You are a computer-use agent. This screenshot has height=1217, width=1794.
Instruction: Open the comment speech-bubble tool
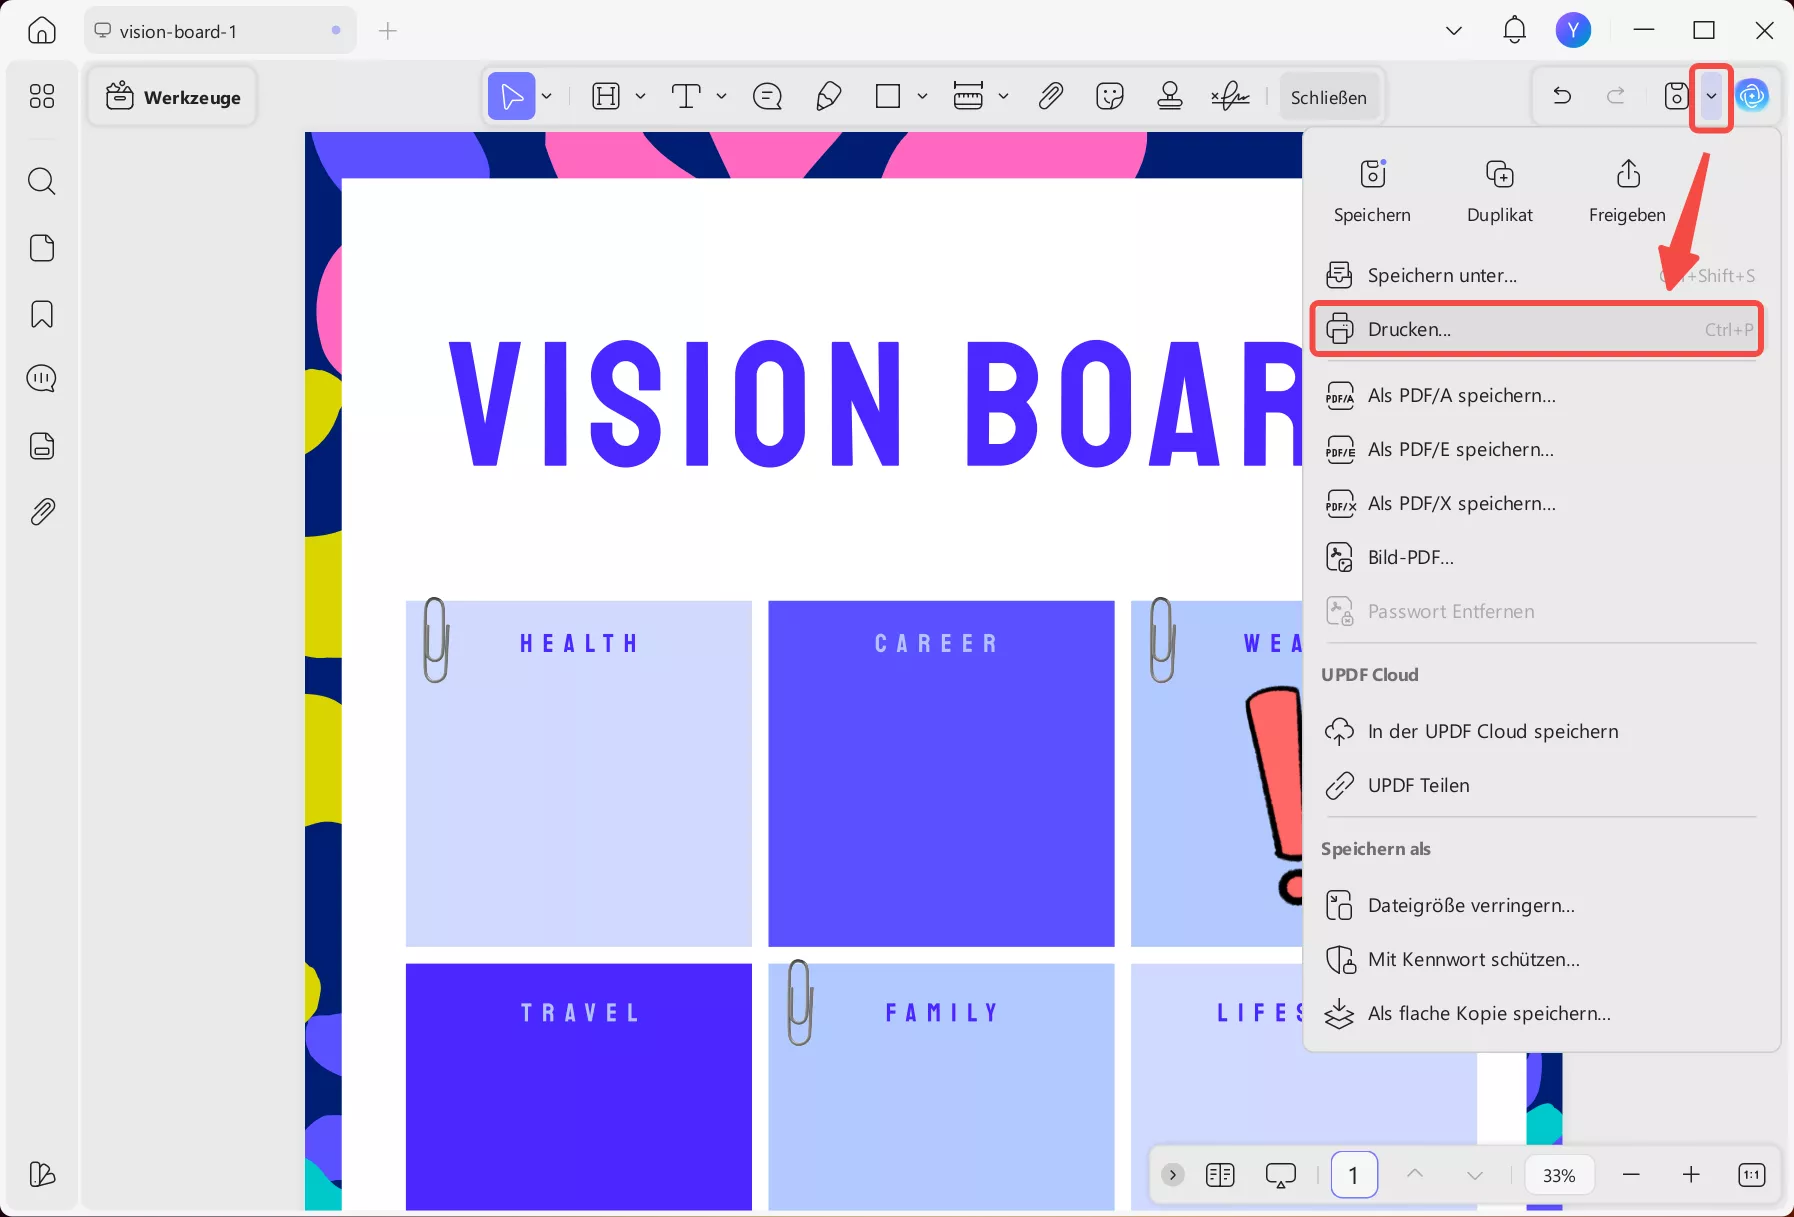(x=766, y=96)
